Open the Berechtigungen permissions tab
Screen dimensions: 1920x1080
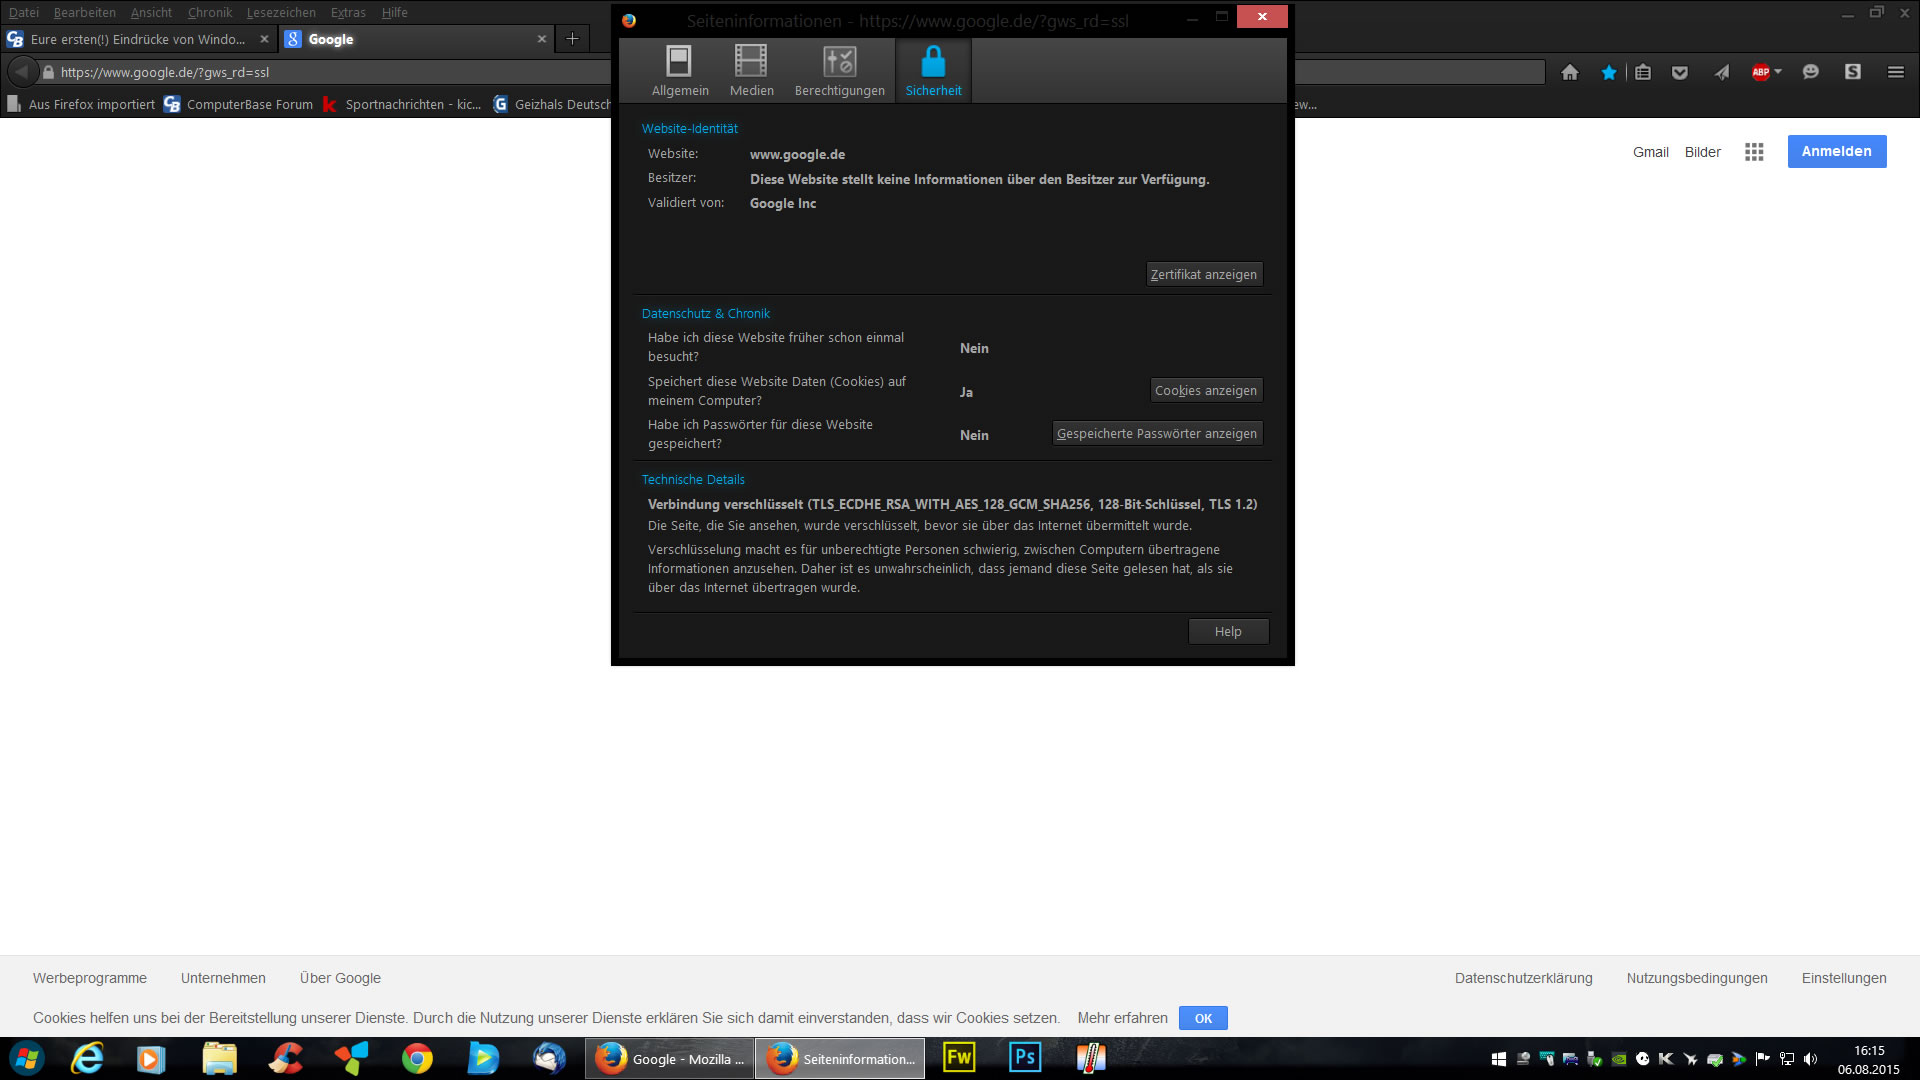[x=839, y=71]
